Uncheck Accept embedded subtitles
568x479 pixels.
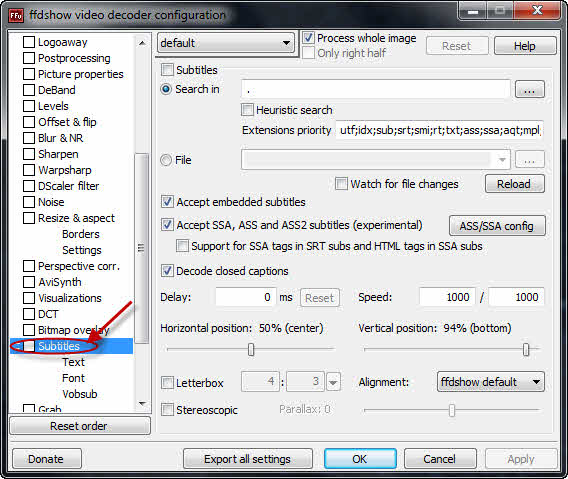[x=167, y=202]
